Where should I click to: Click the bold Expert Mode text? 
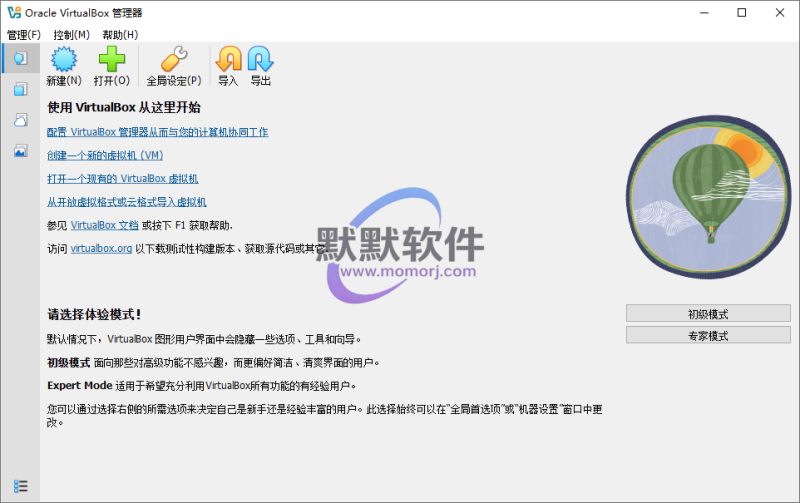(80, 386)
